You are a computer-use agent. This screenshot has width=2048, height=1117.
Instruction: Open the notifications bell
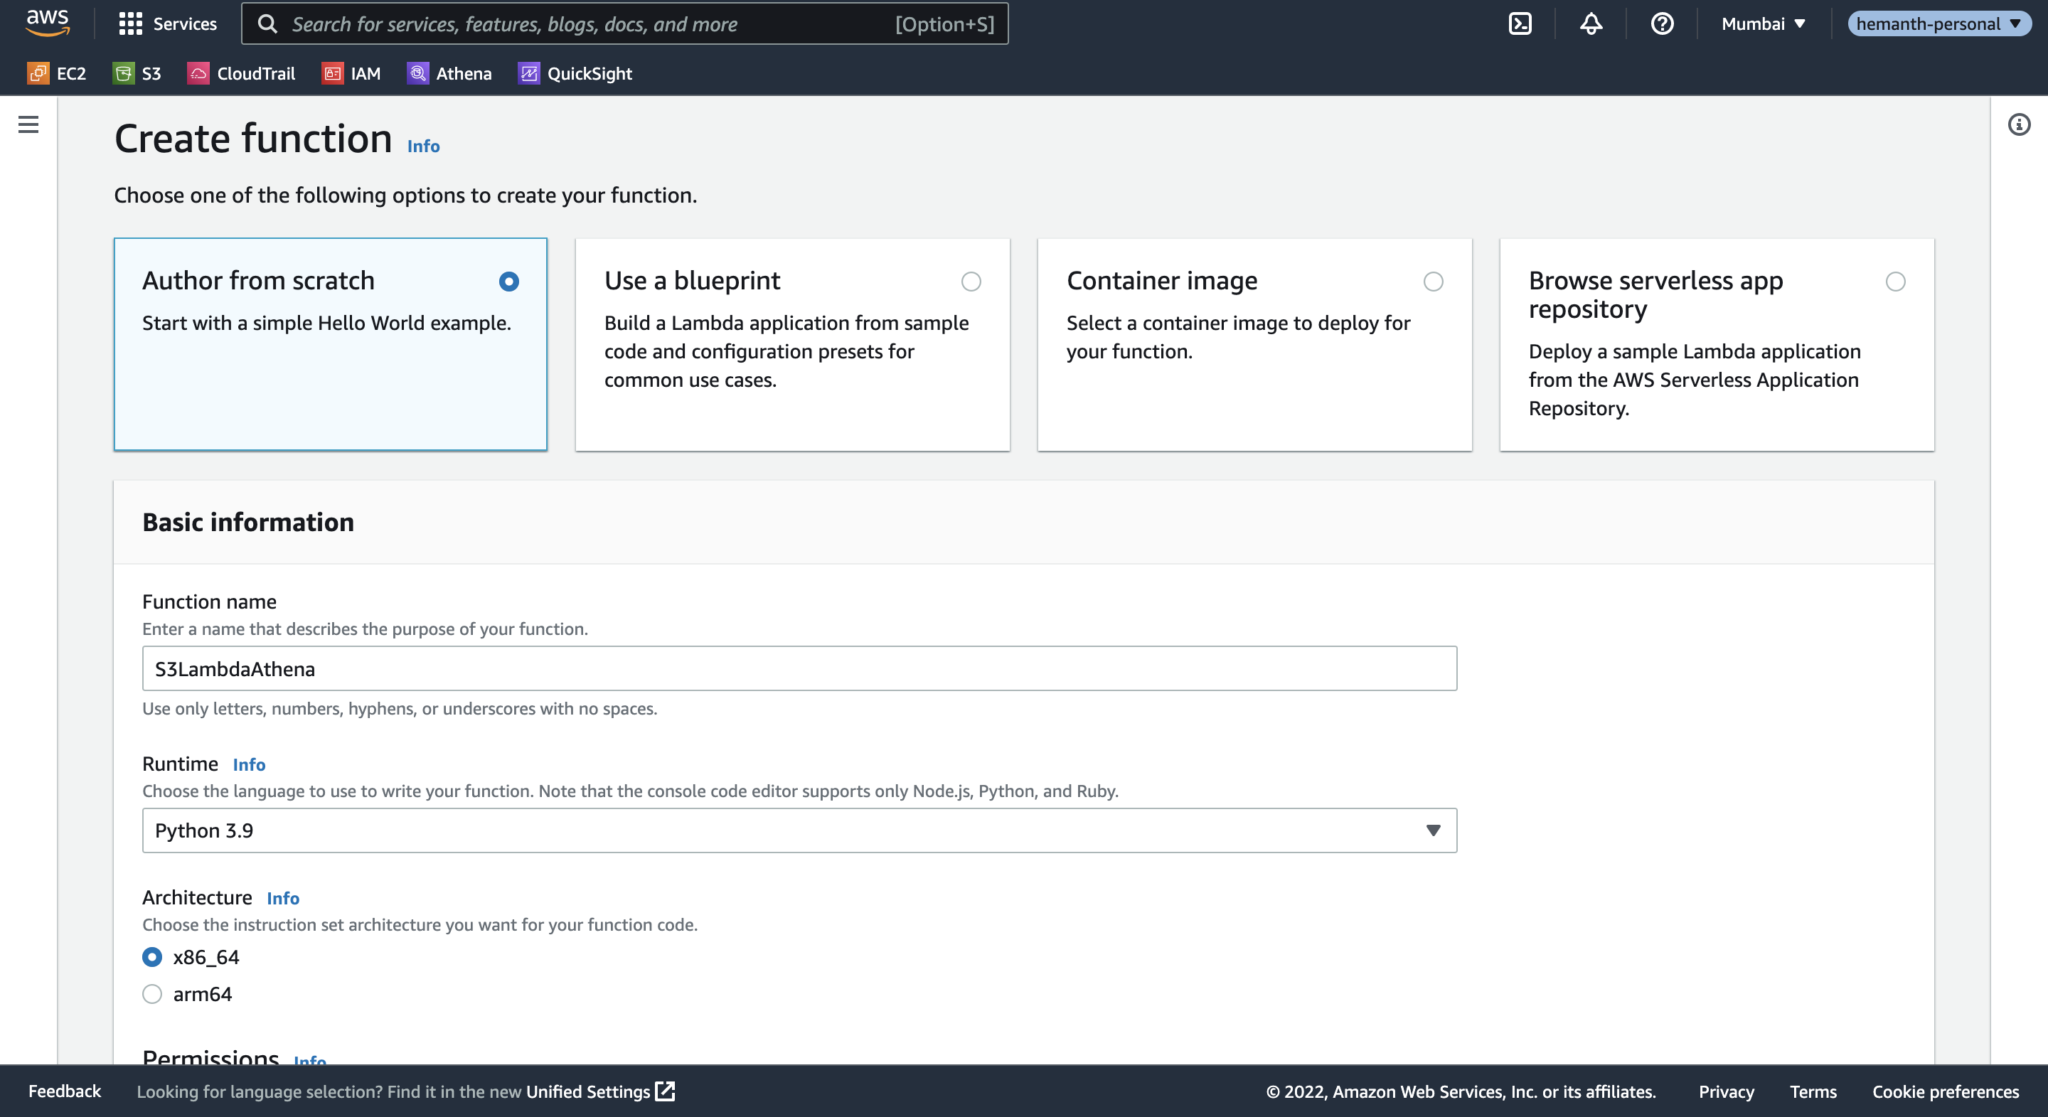point(1591,23)
